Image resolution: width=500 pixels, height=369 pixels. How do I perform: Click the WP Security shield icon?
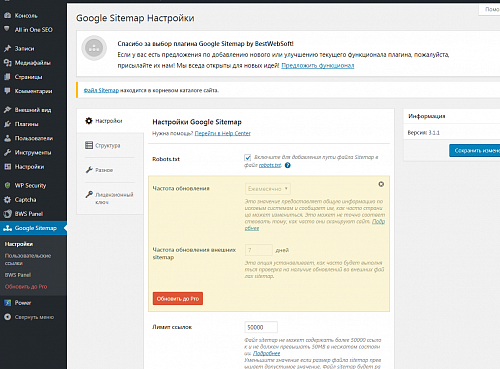tap(7, 185)
